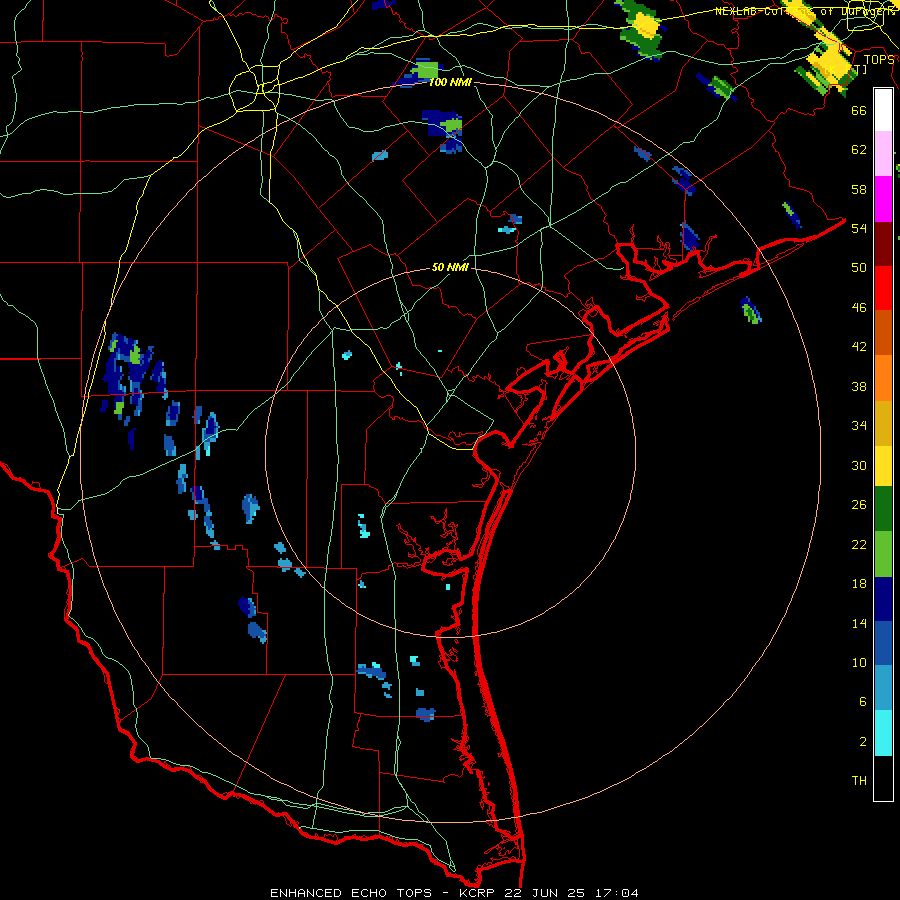Pick the mustard gold legend swatch
The width and height of the screenshot is (900, 900).
click(x=883, y=422)
